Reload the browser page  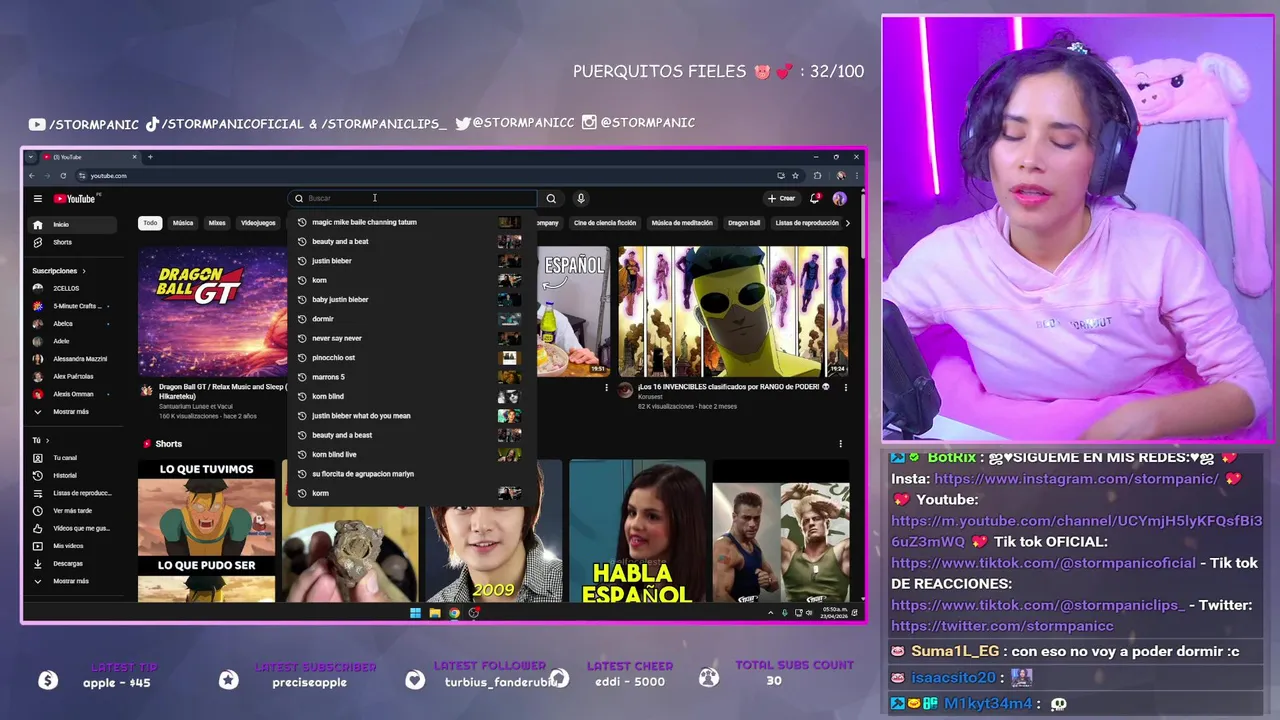(63, 176)
